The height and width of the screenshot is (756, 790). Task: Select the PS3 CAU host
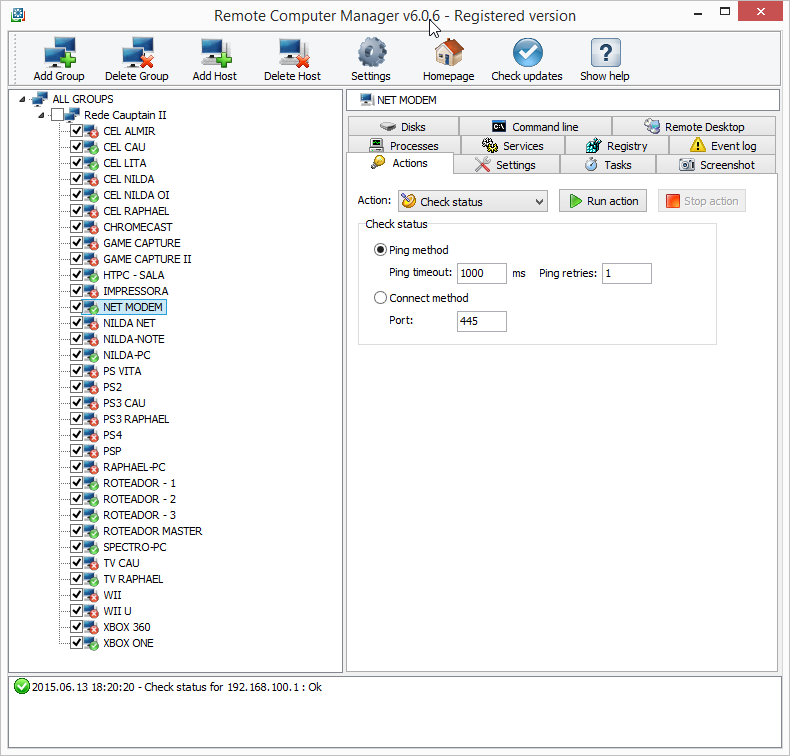pos(124,403)
